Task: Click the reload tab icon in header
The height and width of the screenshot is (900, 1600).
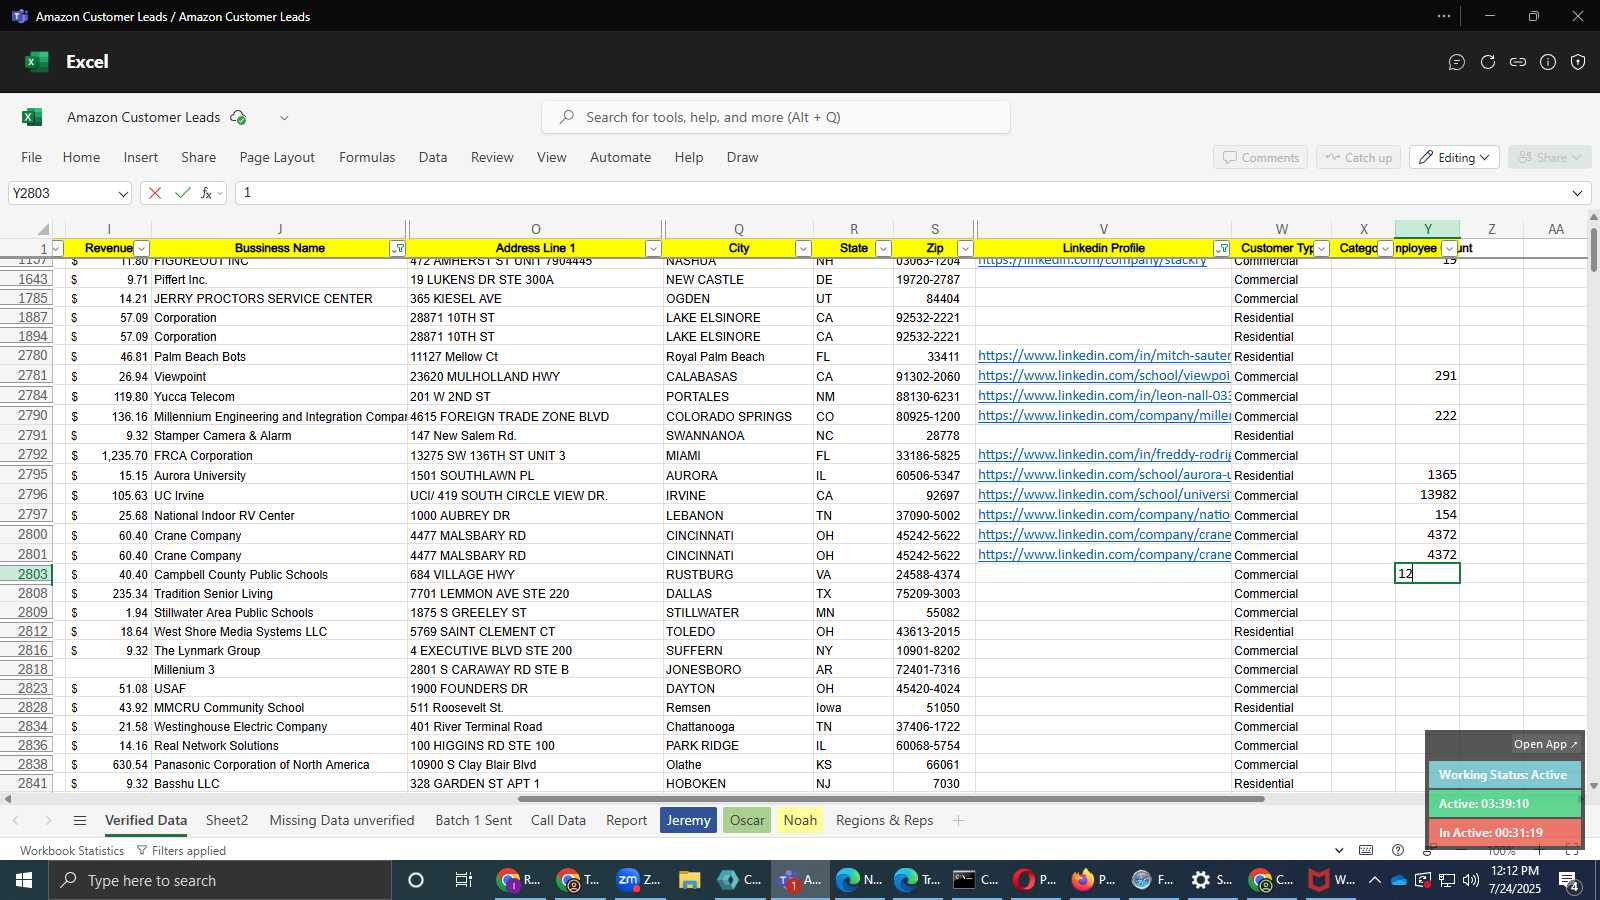Action: tap(1488, 62)
